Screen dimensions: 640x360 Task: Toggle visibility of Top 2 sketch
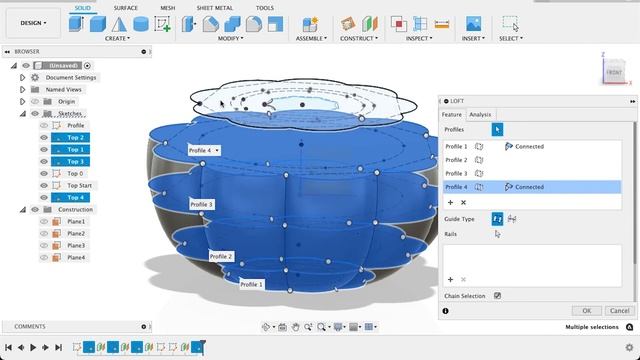click(44, 138)
